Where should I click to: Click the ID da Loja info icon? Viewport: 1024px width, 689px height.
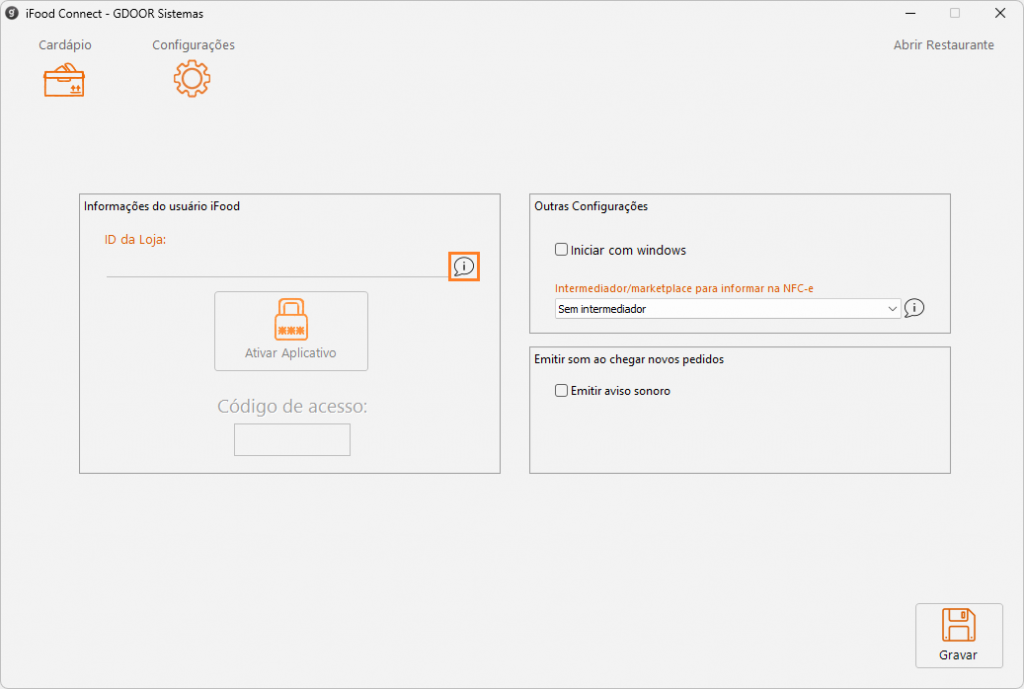point(464,266)
